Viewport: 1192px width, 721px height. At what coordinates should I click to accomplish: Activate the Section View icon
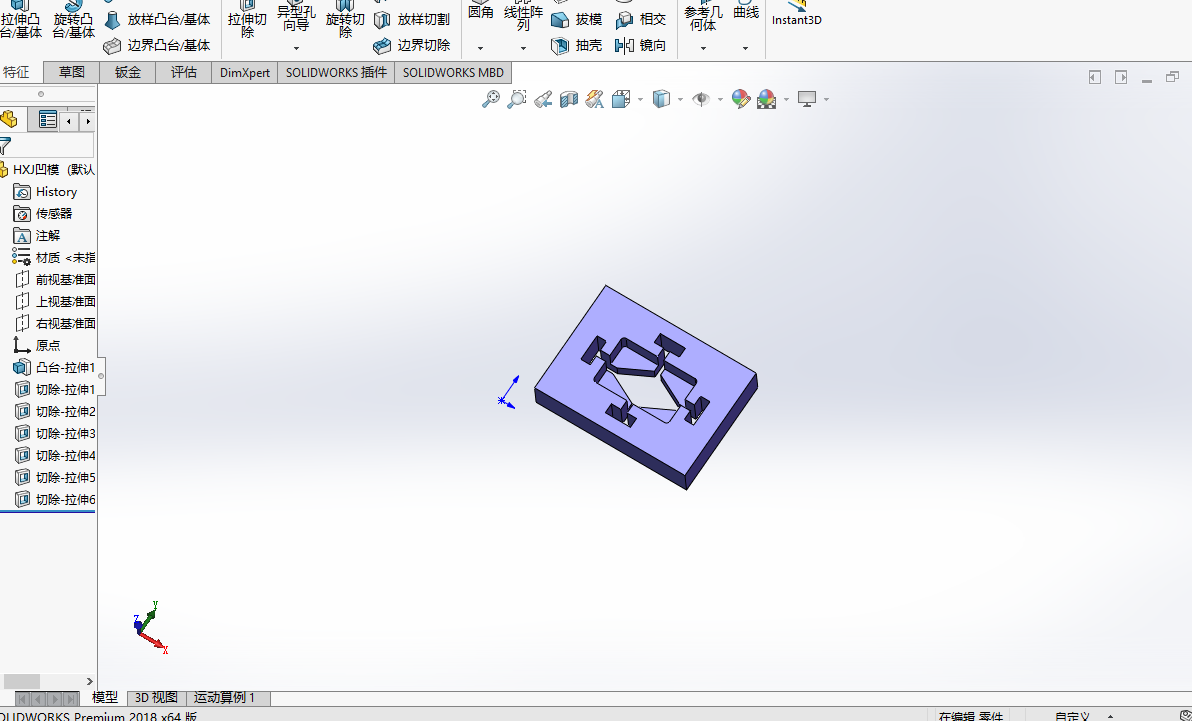(x=569, y=99)
